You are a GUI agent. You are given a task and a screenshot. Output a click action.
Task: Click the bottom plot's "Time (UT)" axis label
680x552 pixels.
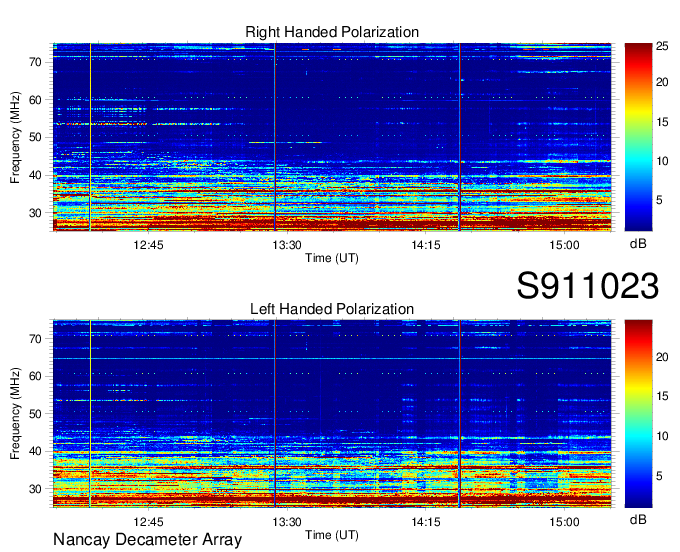(332, 535)
